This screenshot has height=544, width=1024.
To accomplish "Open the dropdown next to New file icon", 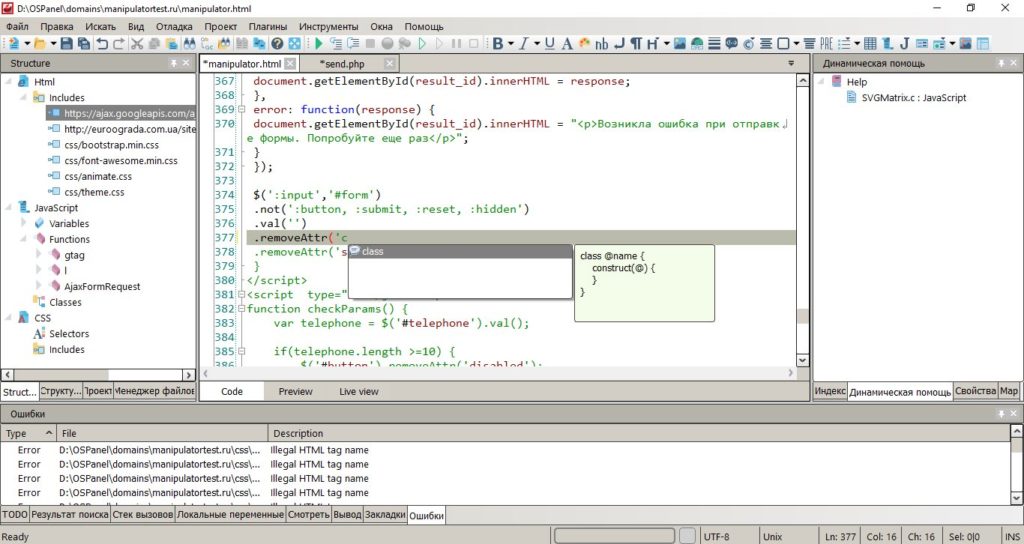I will 27,44.
